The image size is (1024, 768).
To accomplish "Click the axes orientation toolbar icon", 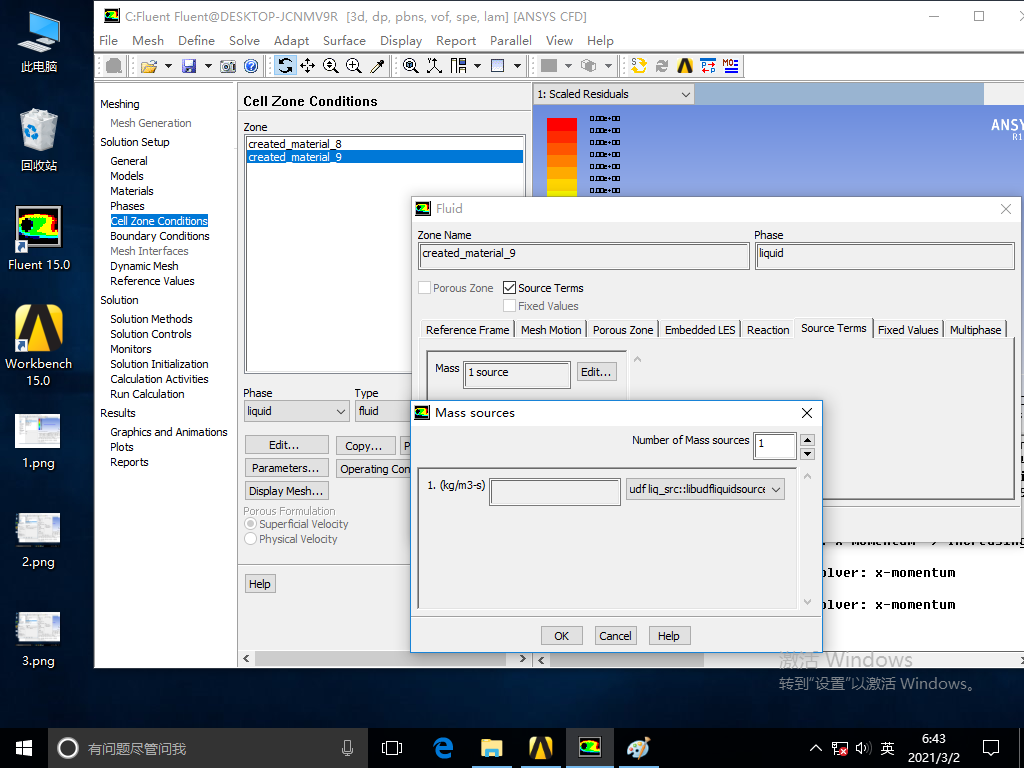I will (x=434, y=66).
